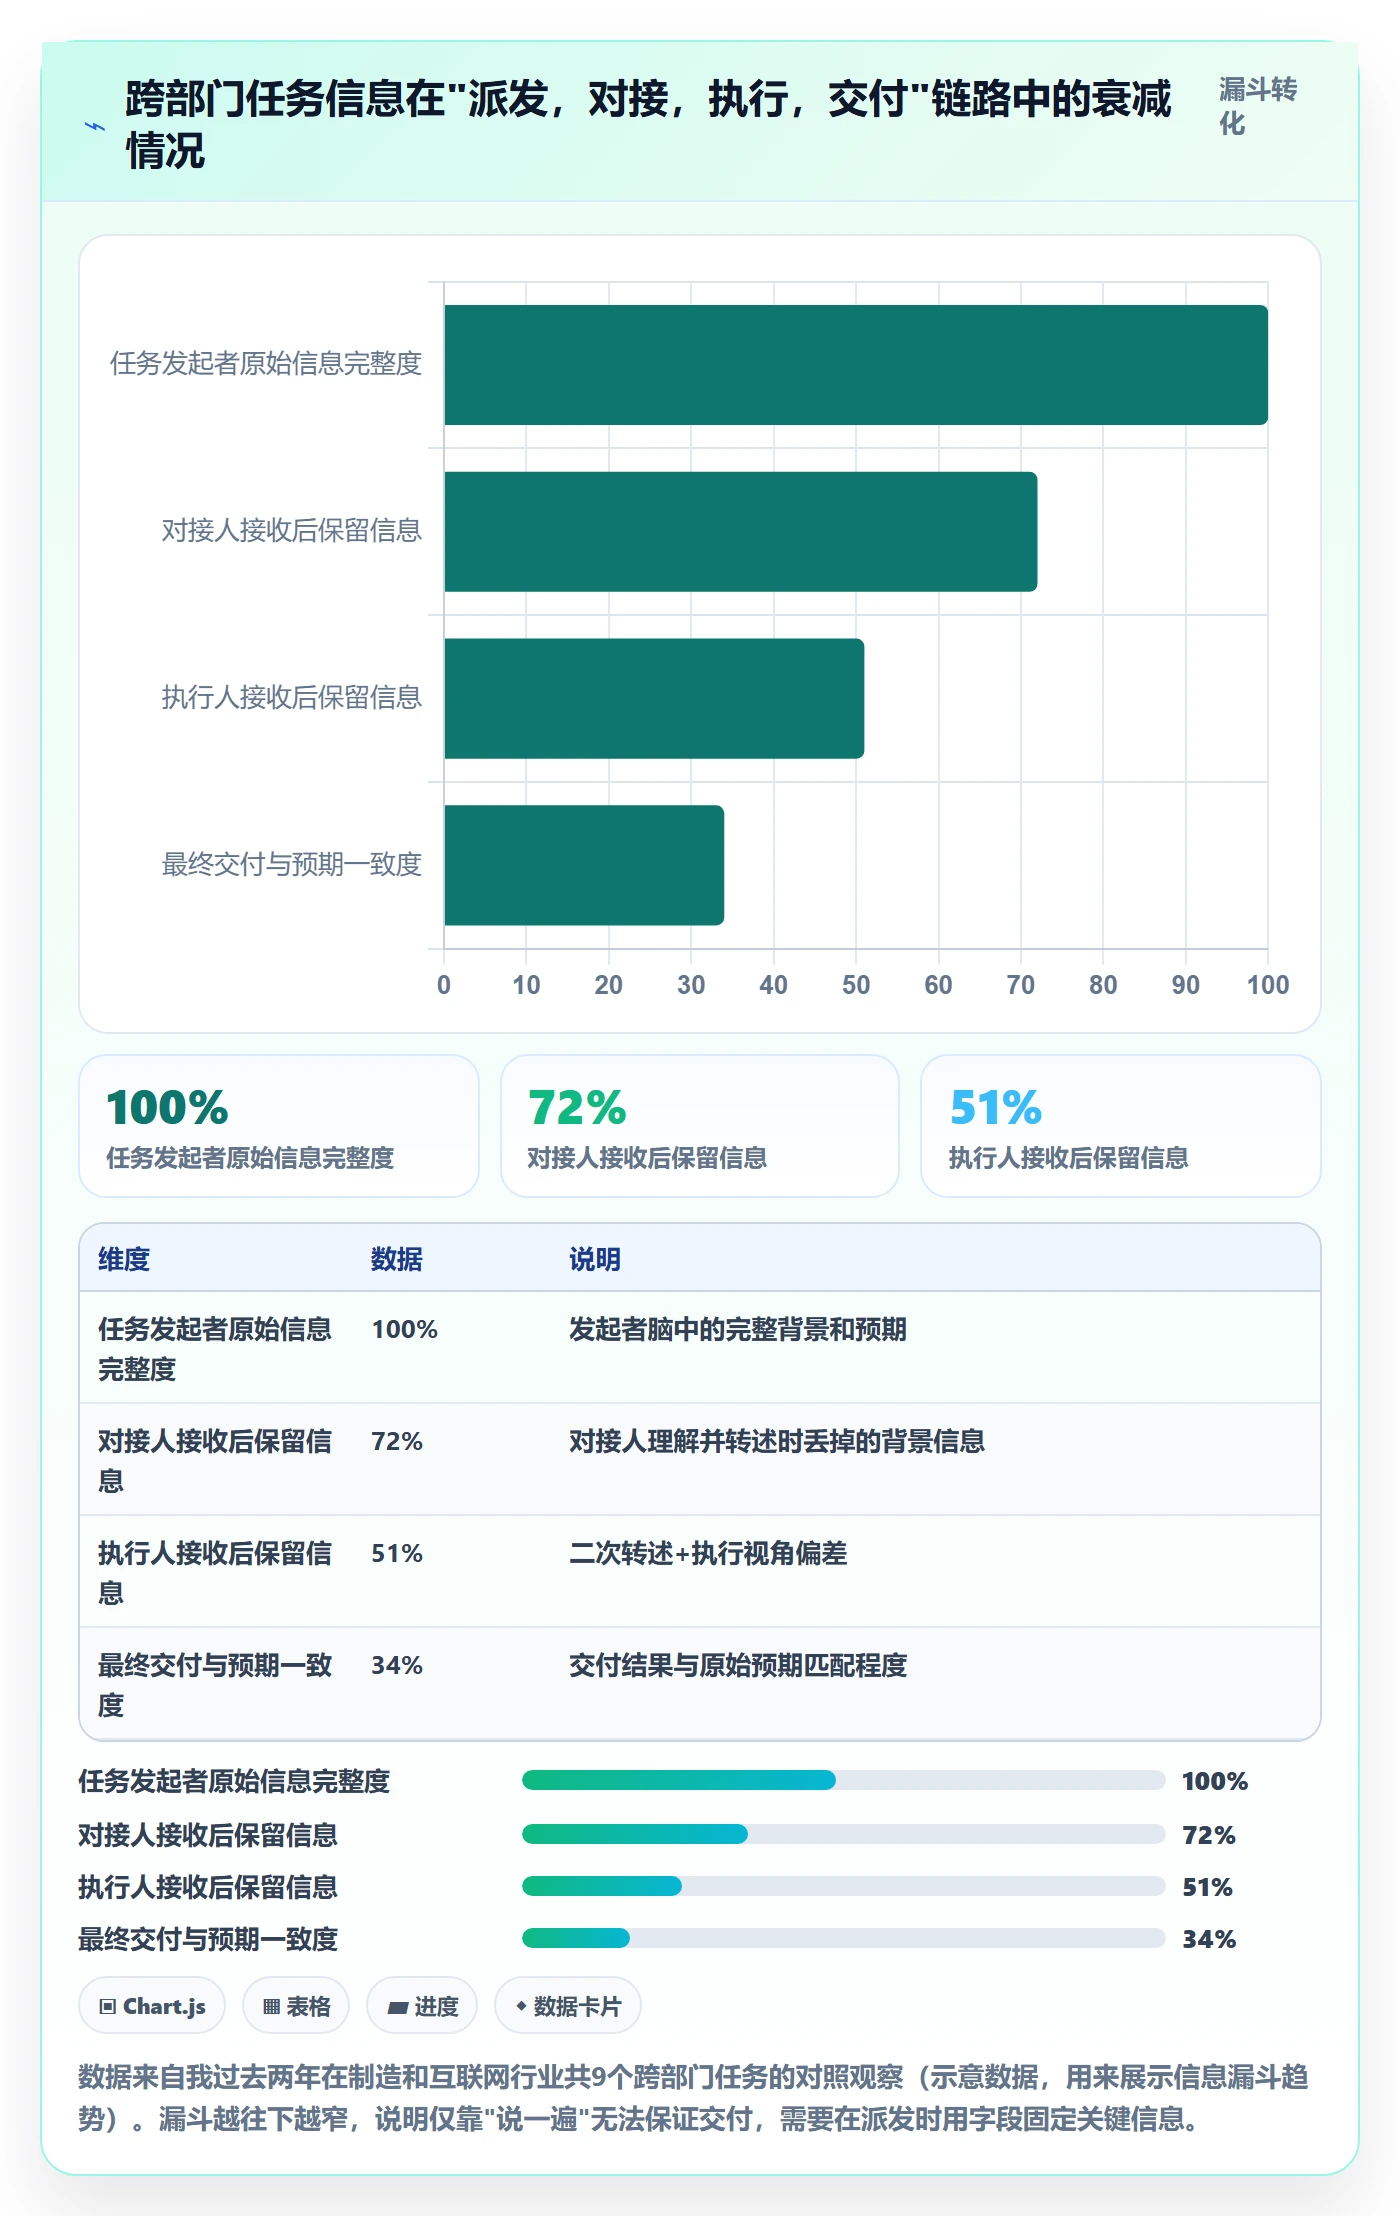Click the lightning icon beside the title
This screenshot has height=2216, width=1400.
(x=94, y=126)
